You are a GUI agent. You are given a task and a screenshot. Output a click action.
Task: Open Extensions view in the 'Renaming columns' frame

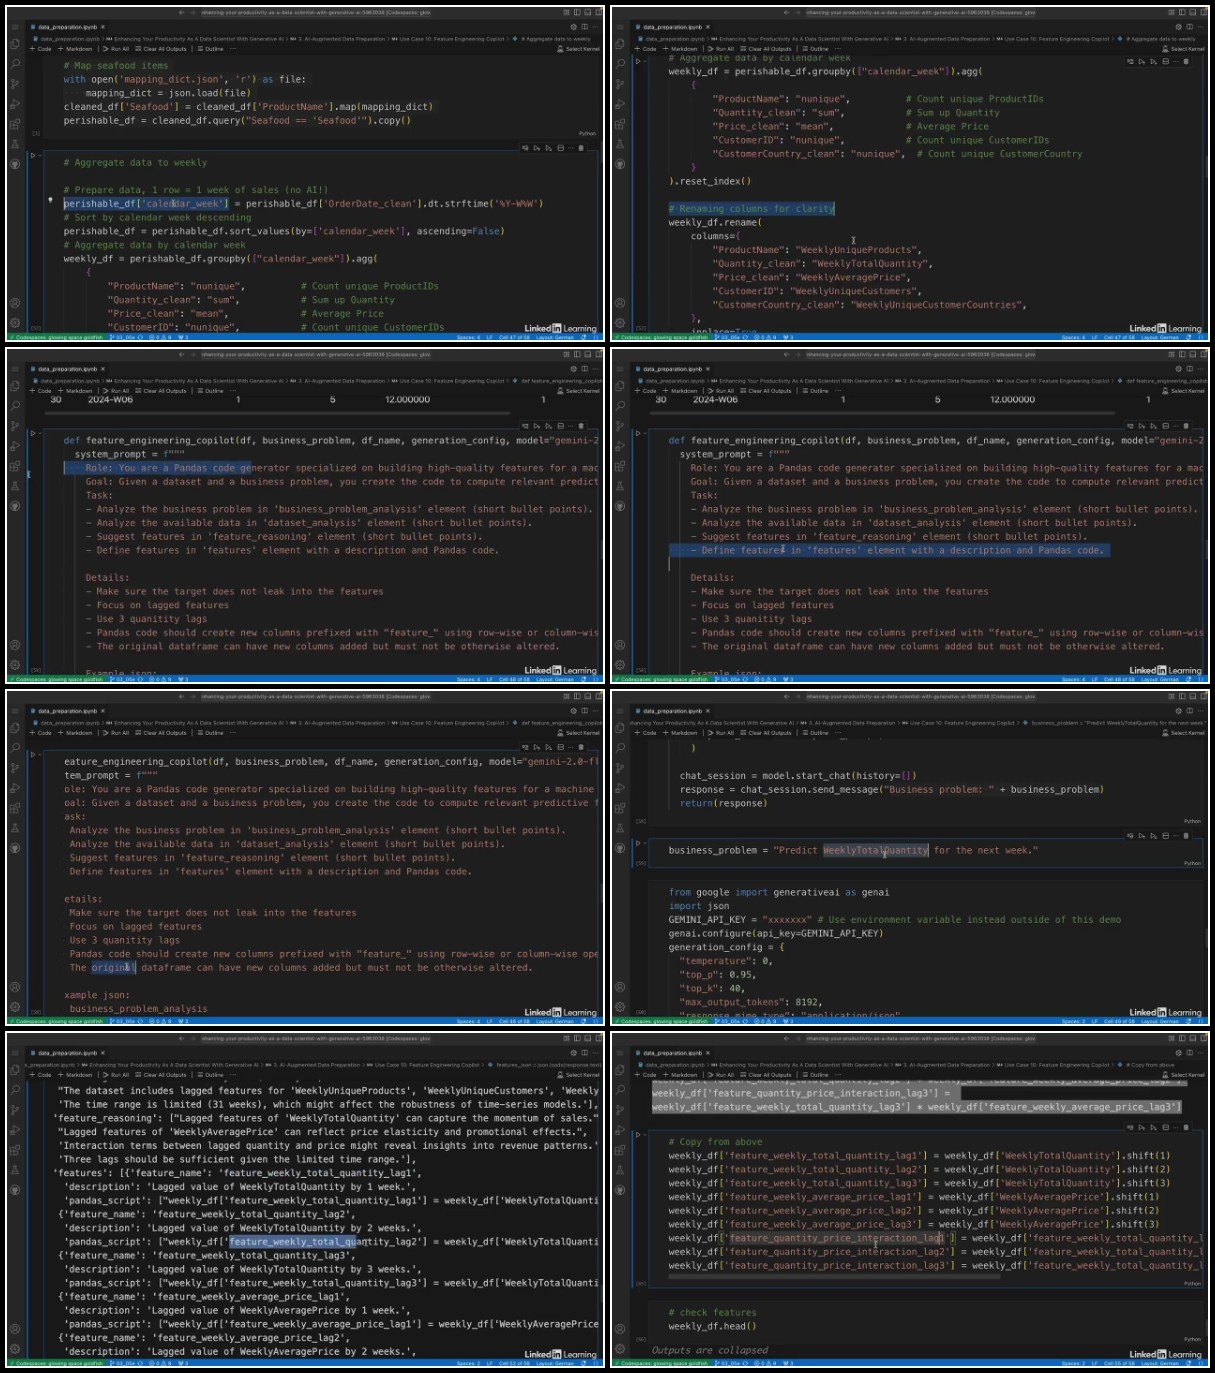(x=620, y=124)
